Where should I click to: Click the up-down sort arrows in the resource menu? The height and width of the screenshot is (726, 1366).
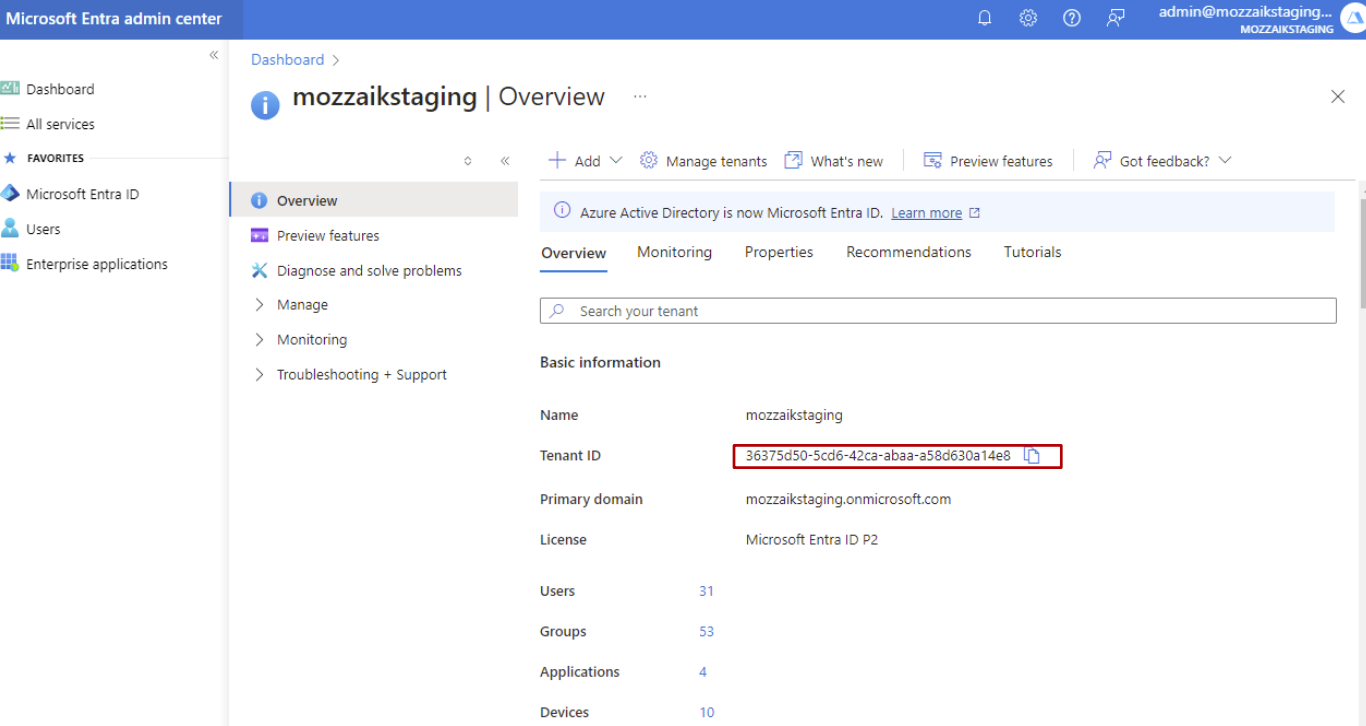(467, 161)
